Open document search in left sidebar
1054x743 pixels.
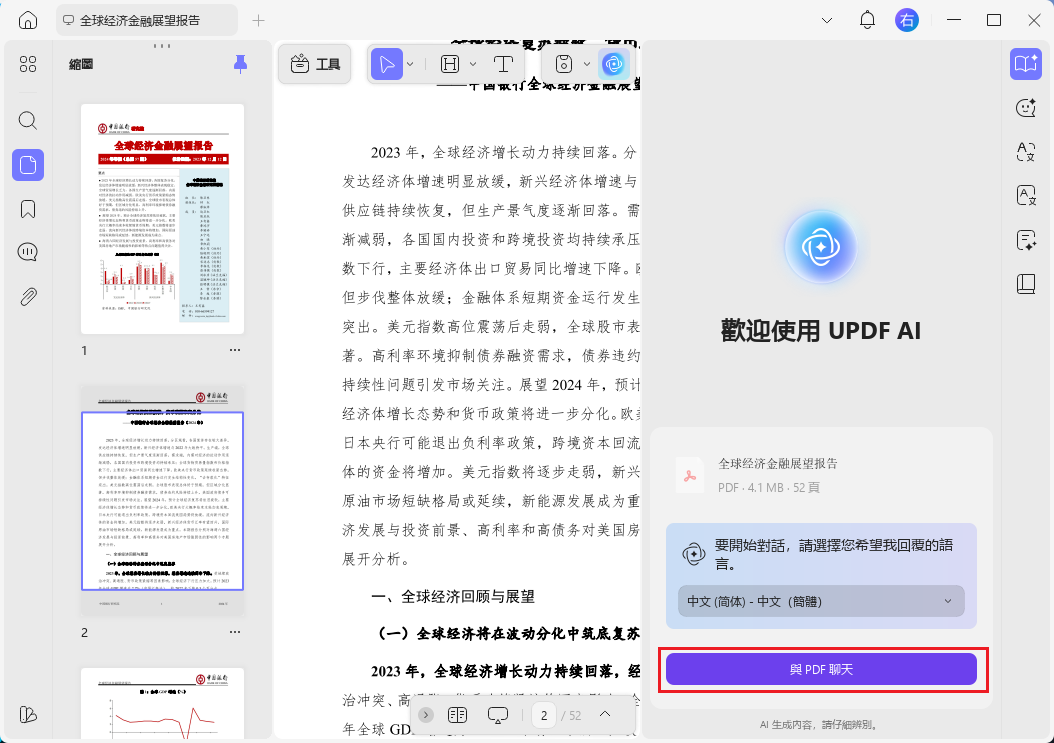[x=28, y=120]
